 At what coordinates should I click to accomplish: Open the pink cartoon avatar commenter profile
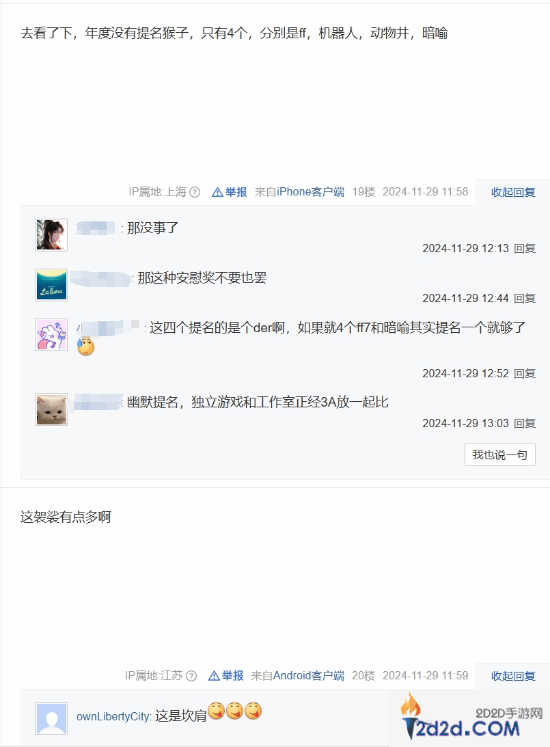click(x=51, y=334)
